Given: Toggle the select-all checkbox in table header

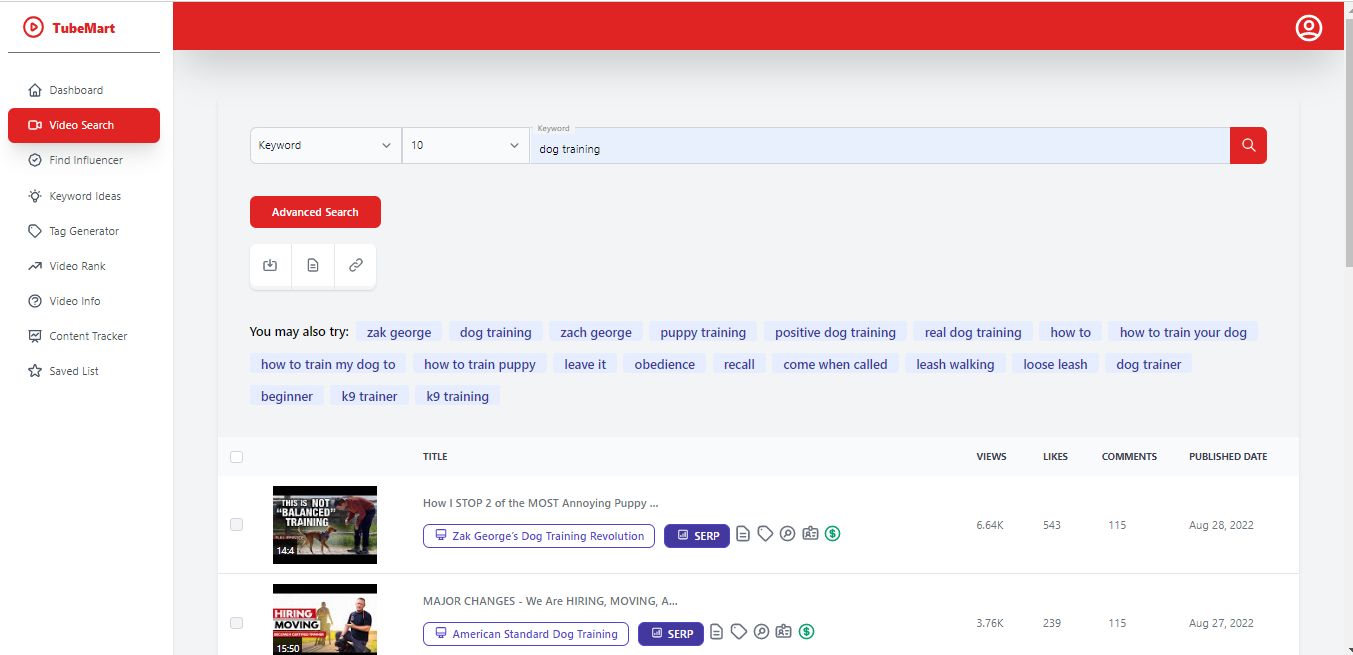Looking at the screenshot, I should (x=236, y=457).
